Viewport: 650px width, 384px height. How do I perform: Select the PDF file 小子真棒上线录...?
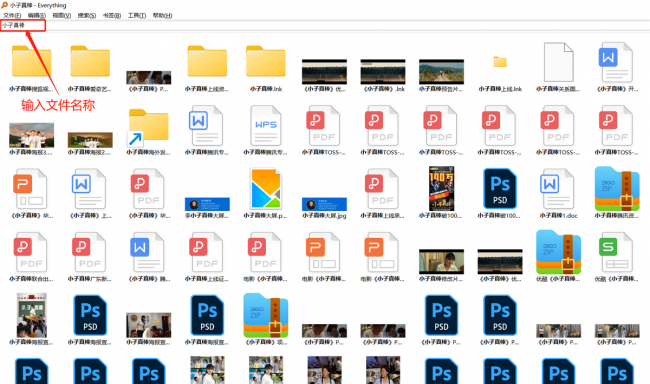click(381, 189)
